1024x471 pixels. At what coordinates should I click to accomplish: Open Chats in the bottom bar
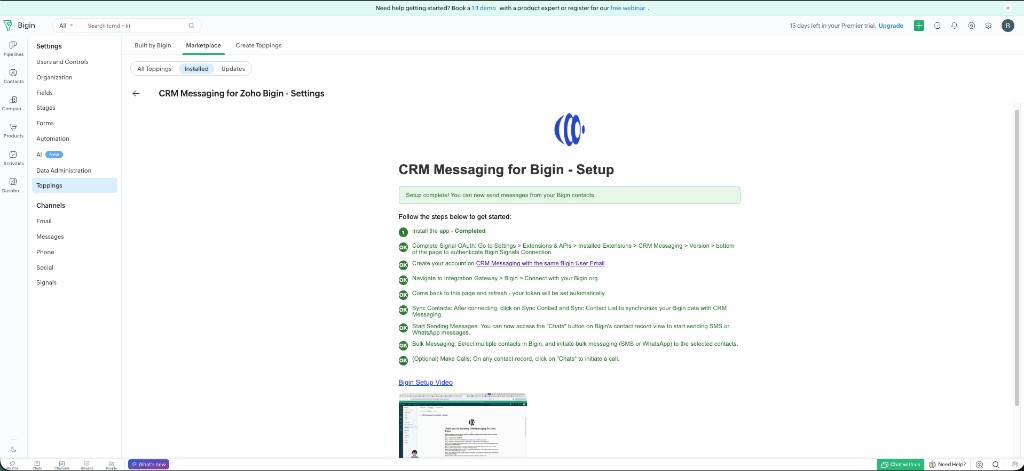(x=37, y=464)
